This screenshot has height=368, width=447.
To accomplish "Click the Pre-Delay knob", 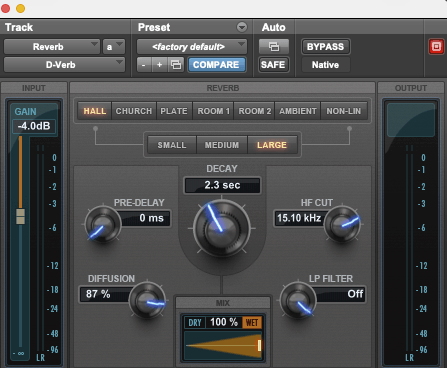I will (x=103, y=224).
